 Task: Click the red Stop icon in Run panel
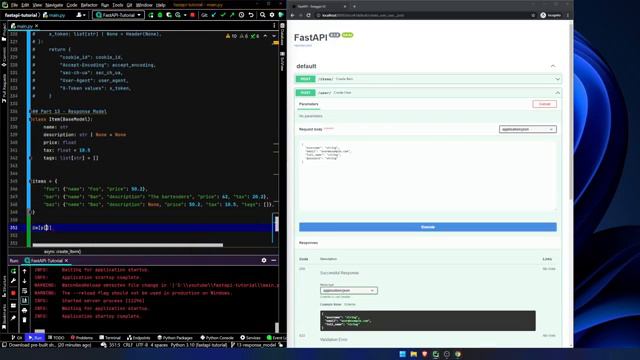tap(13, 293)
